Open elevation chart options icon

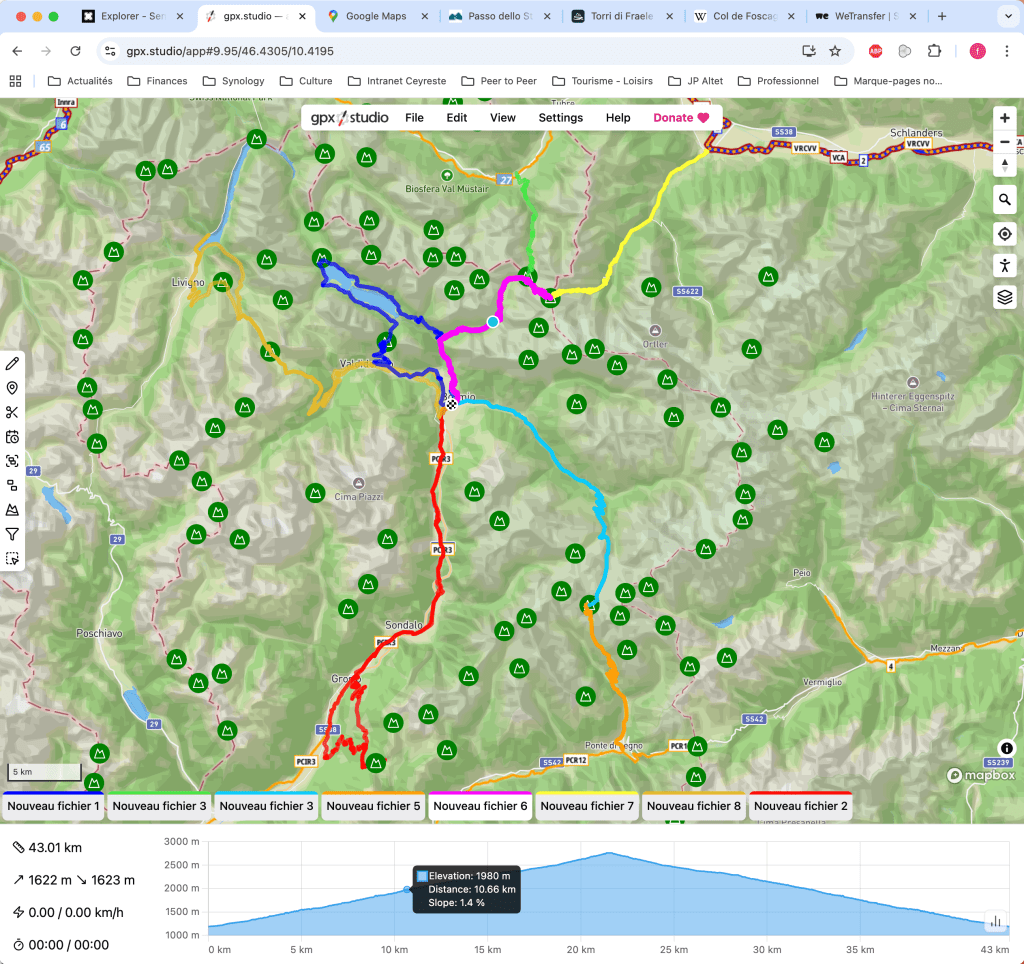(995, 921)
